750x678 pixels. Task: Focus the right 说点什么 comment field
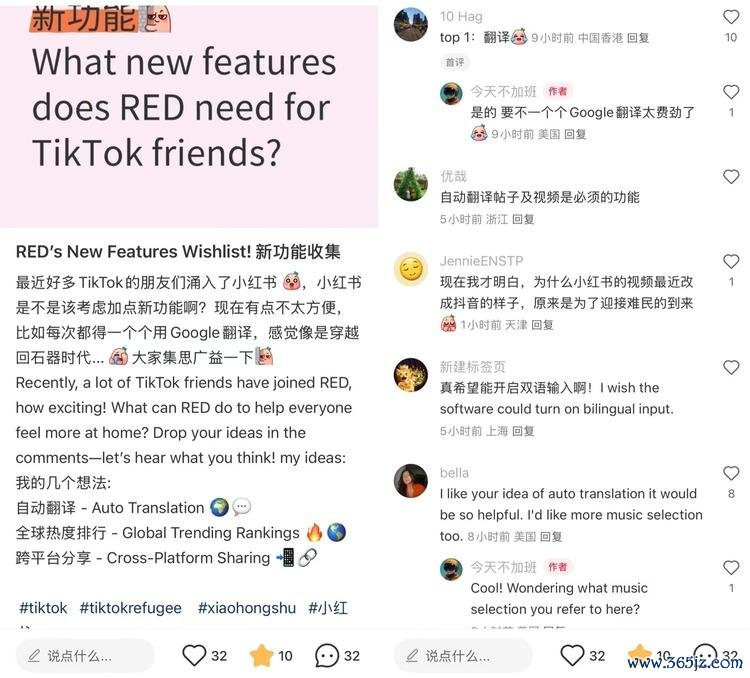click(x=463, y=656)
